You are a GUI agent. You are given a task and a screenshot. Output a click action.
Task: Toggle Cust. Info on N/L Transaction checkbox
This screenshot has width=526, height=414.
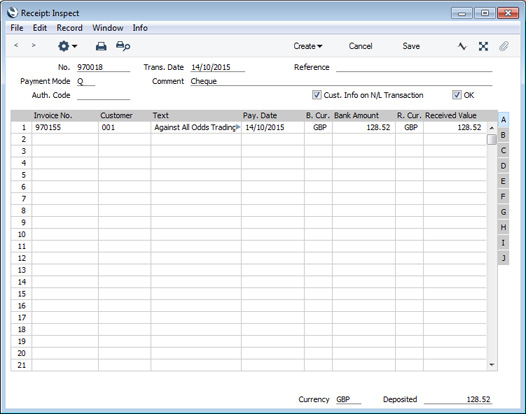[316, 95]
